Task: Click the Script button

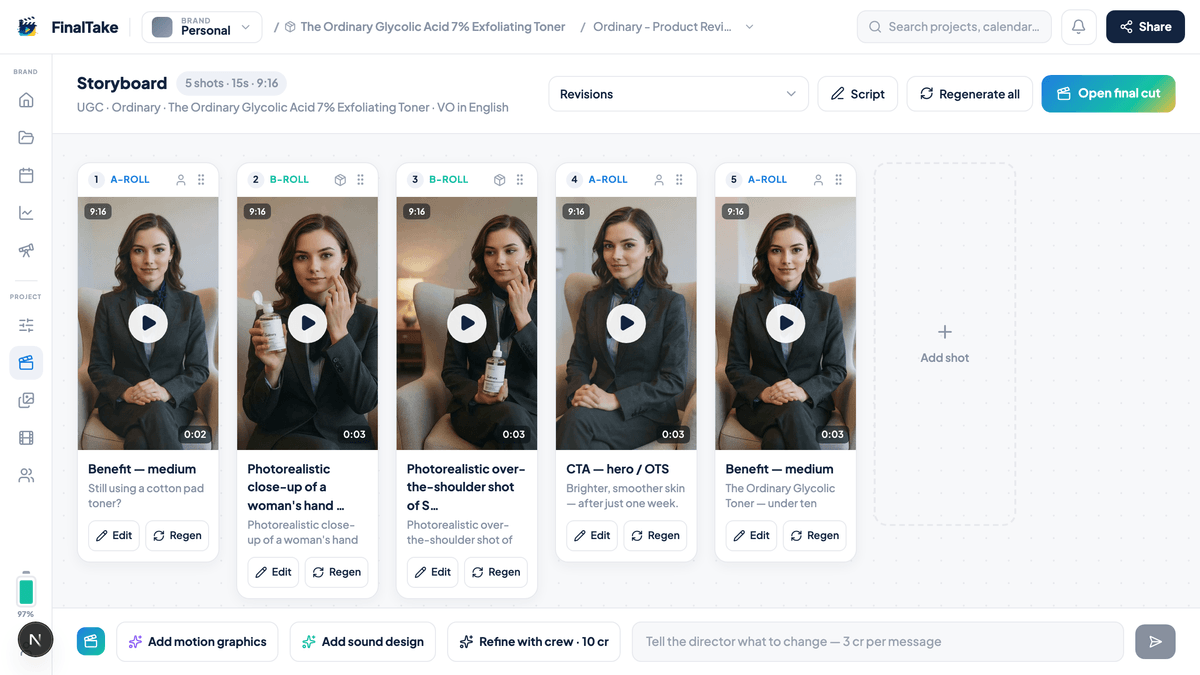Action: (858, 94)
